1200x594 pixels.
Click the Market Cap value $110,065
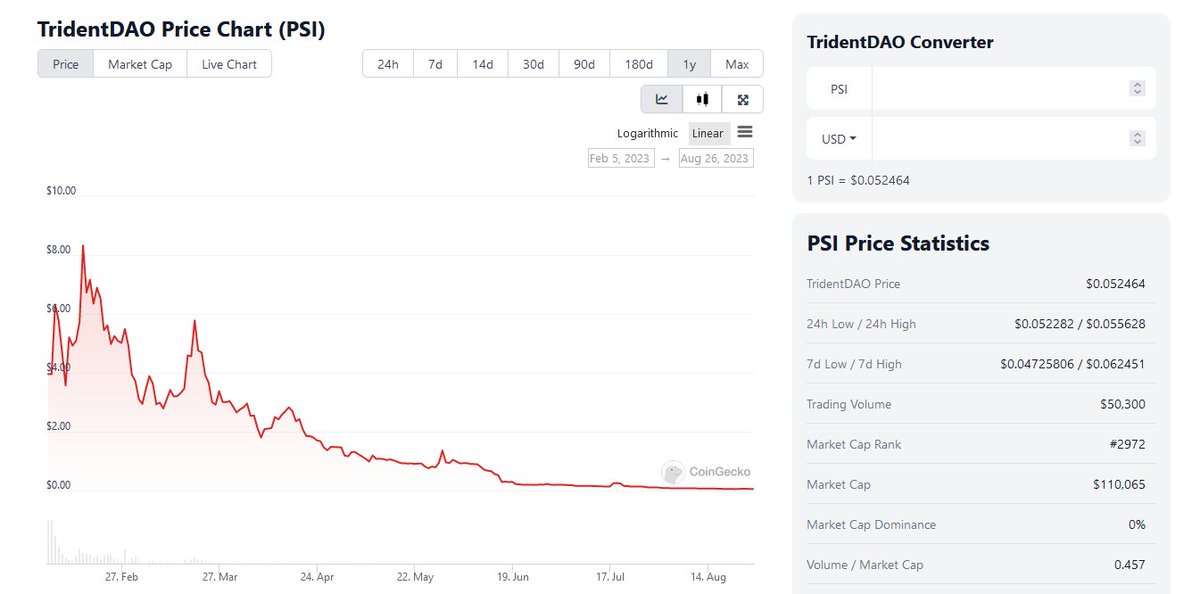click(1119, 484)
